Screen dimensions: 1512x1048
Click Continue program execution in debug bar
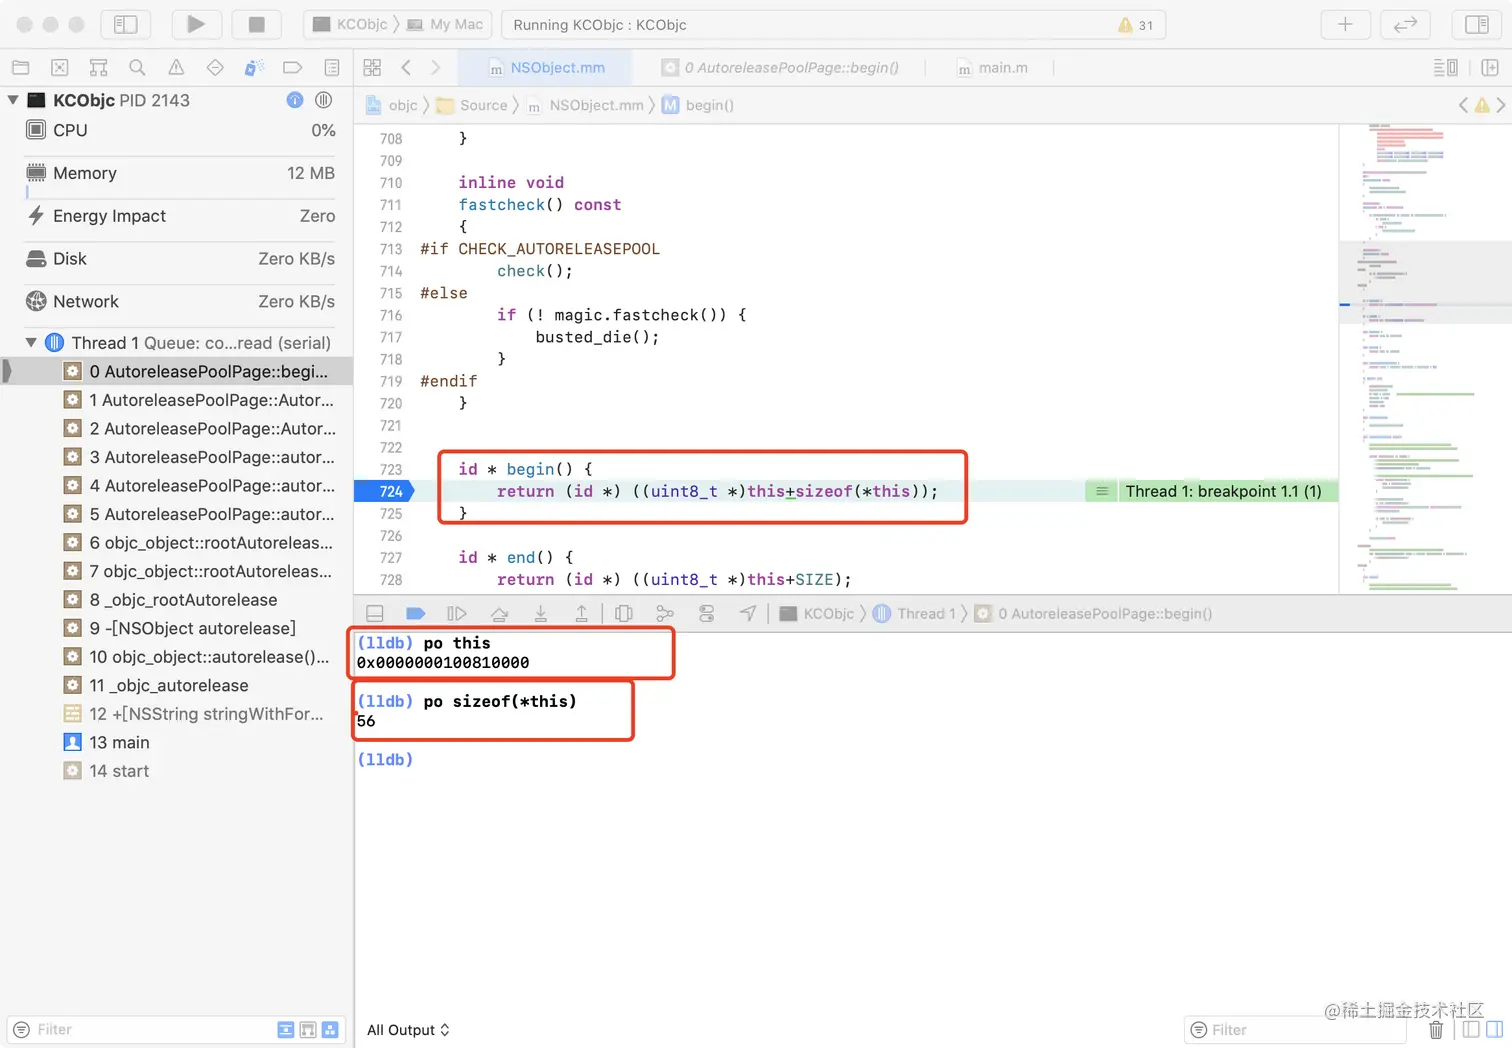click(x=457, y=613)
